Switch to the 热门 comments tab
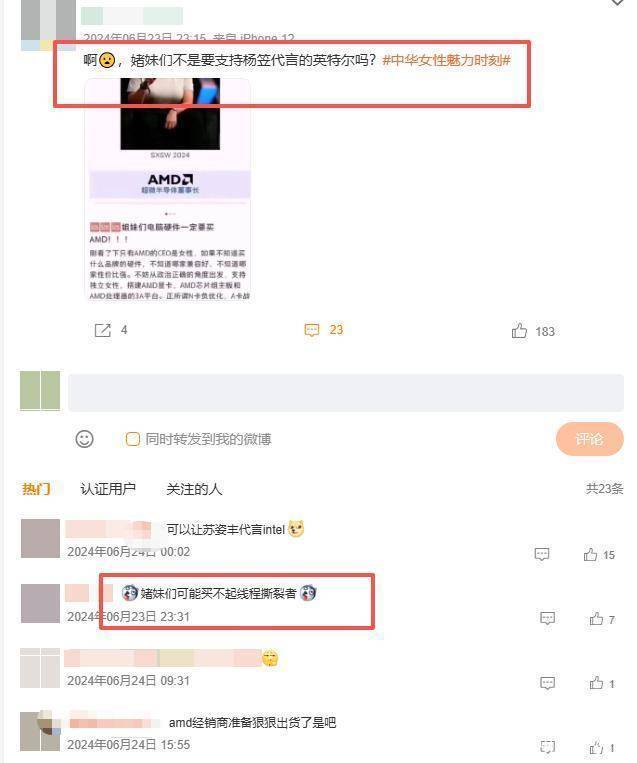Screen dimensions: 637x763 [36, 489]
